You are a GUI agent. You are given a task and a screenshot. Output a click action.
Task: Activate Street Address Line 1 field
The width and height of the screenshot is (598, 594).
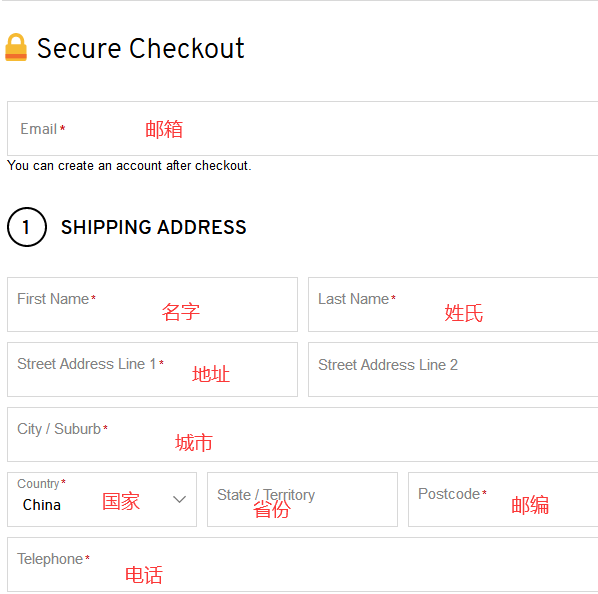click(x=152, y=369)
